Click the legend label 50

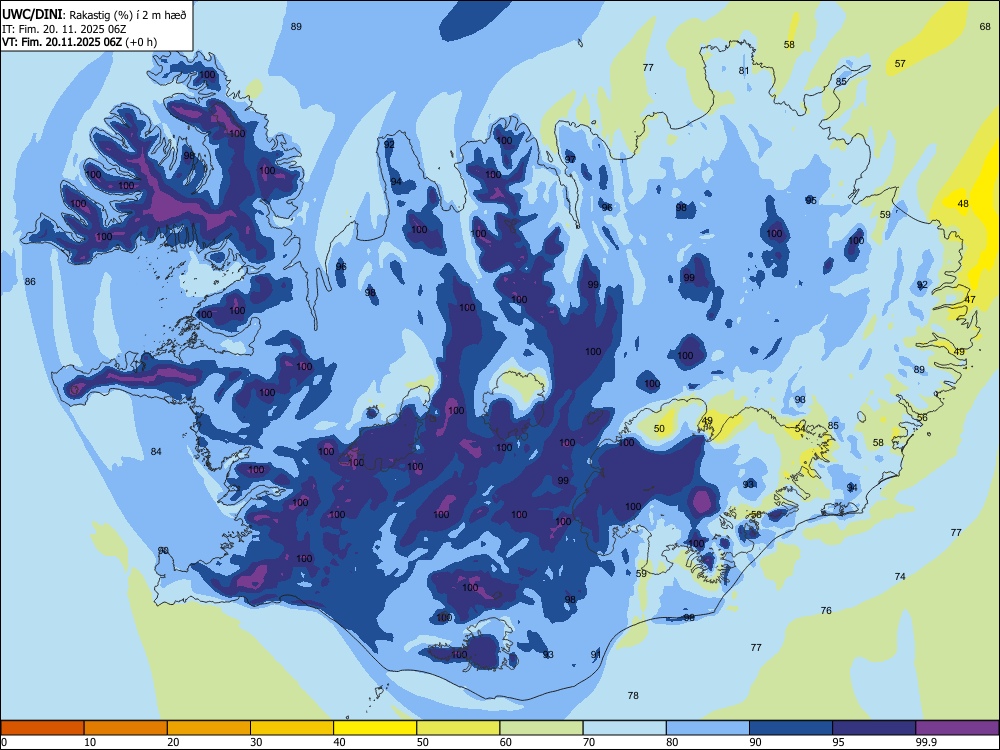423,742
